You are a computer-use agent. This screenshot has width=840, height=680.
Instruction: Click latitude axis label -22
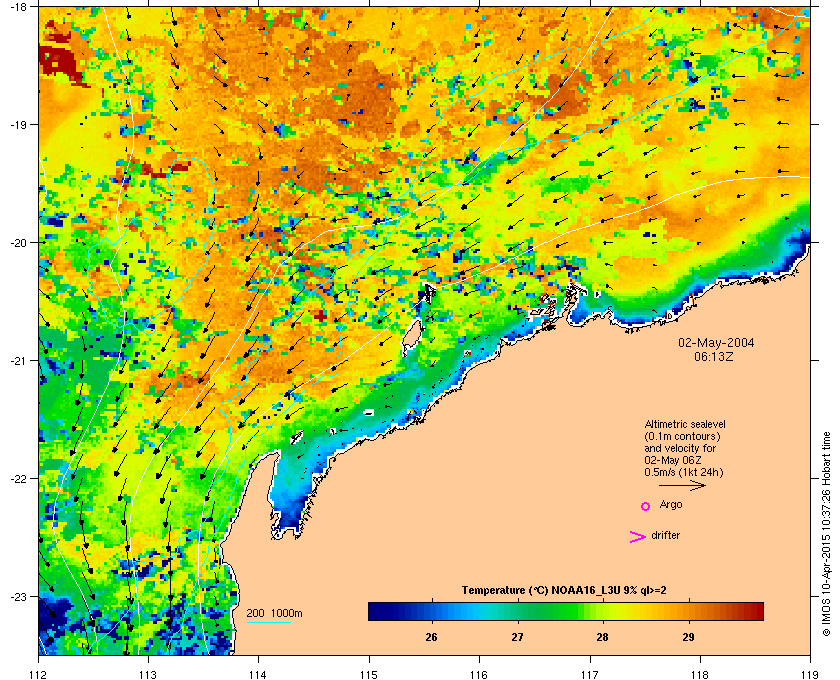(x=18, y=479)
